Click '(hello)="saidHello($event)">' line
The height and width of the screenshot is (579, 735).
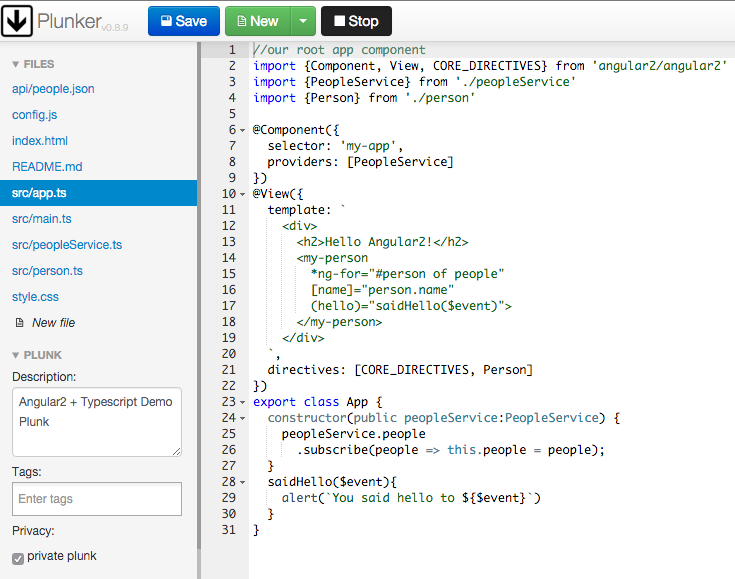click(x=411, y=306)
